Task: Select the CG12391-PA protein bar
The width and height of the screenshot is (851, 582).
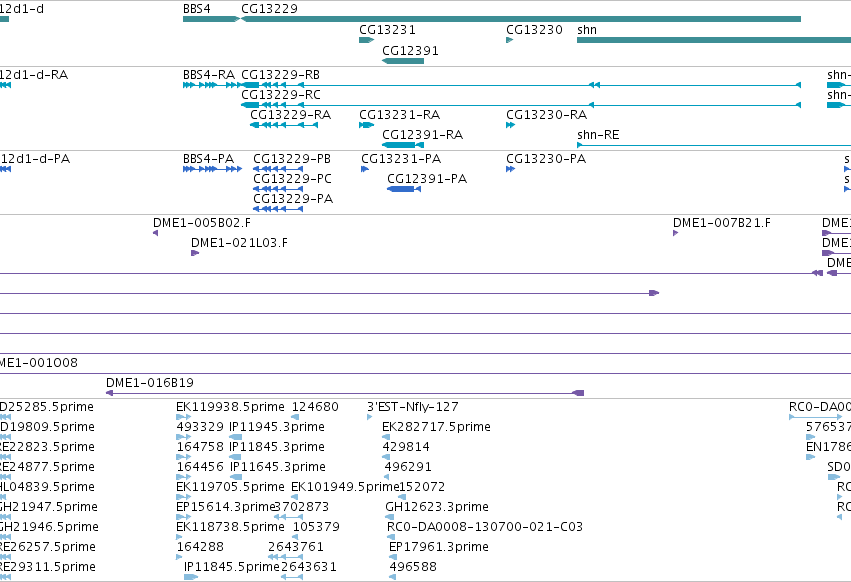Action: pyautogui.click(x=404, y=189)
